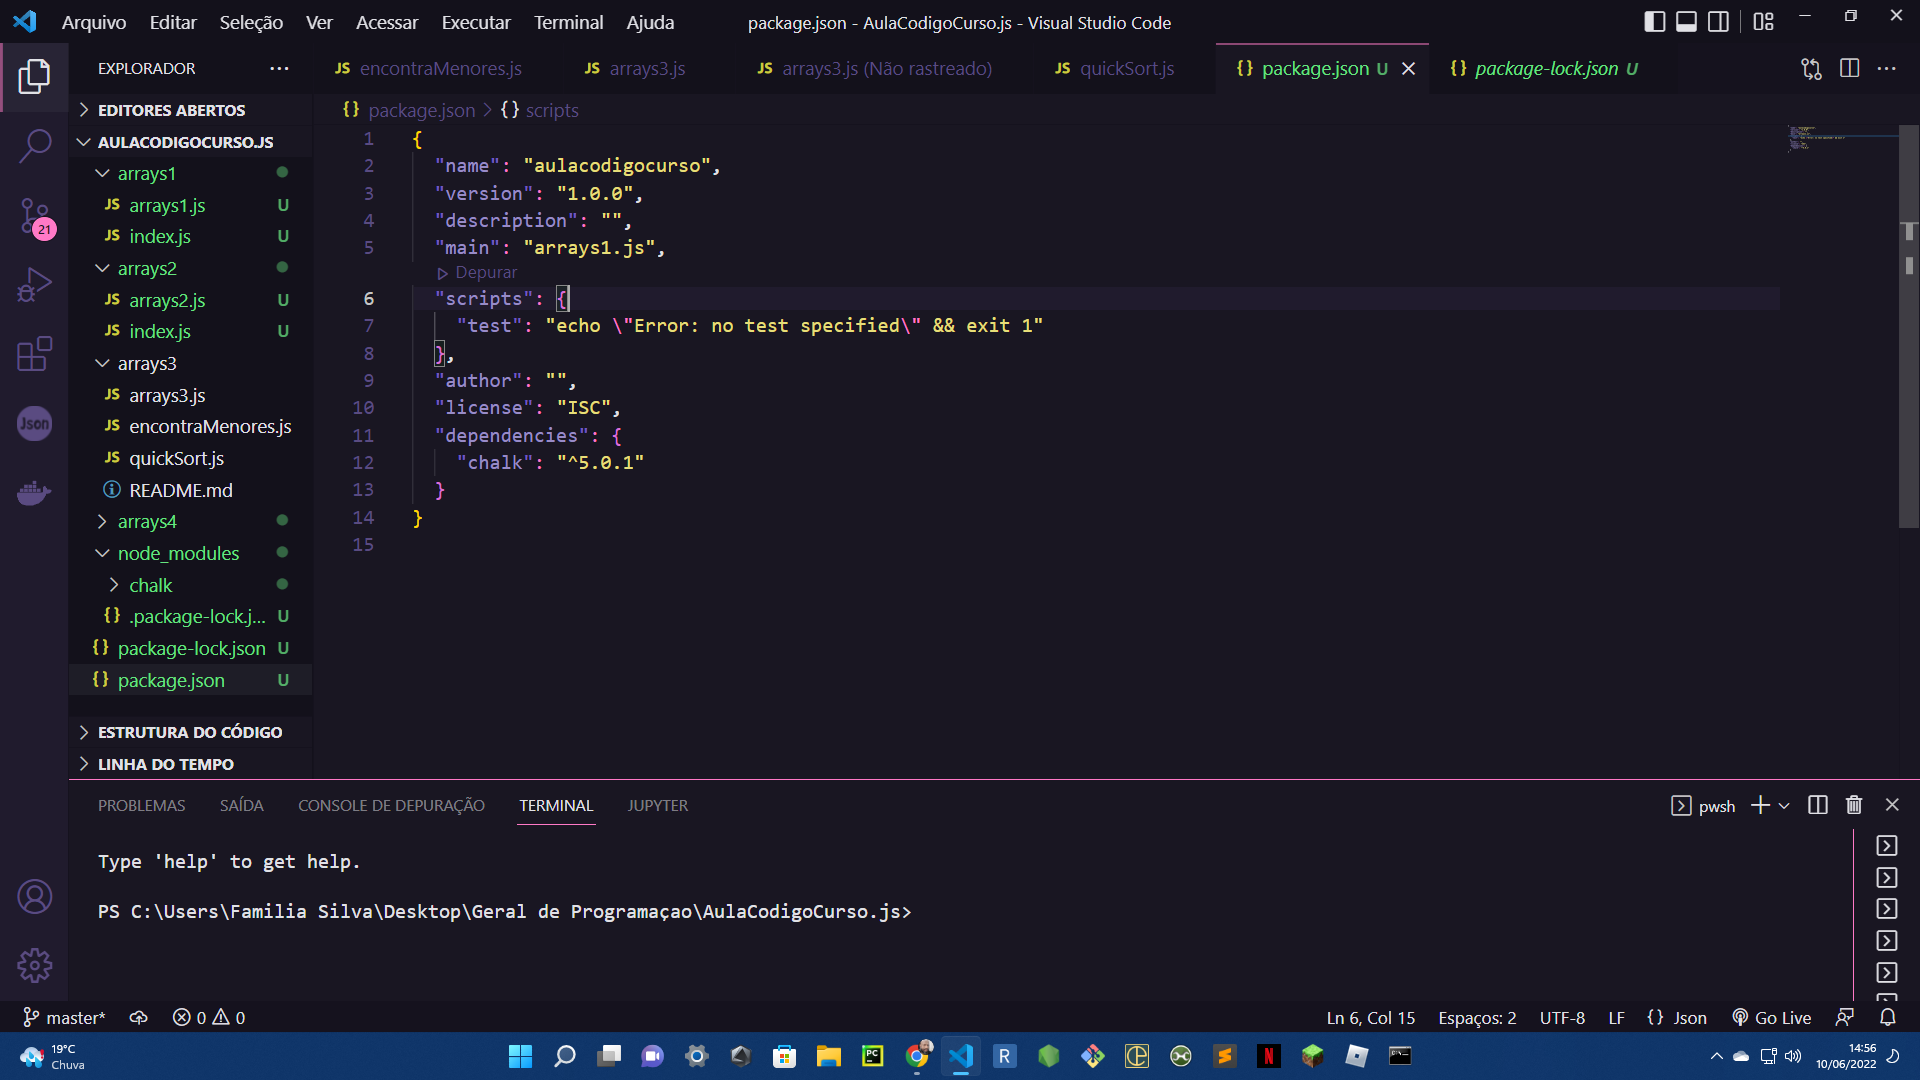Expand the arrays4 folder
This screenshot has width=1920, height=1080.
pos(146,522)
